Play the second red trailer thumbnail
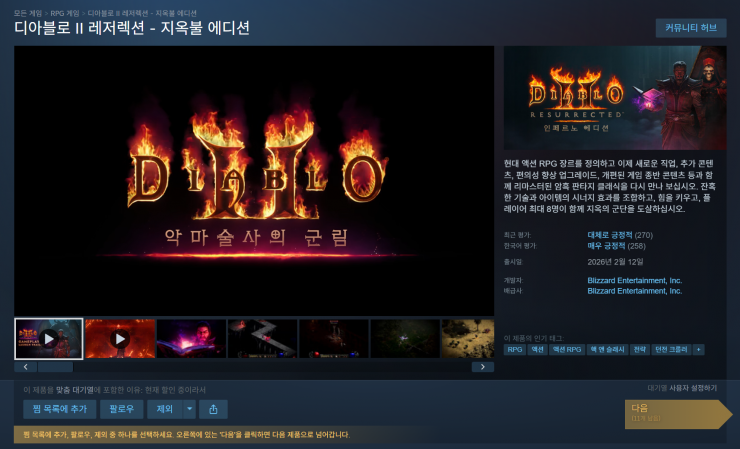 point(120,339)
